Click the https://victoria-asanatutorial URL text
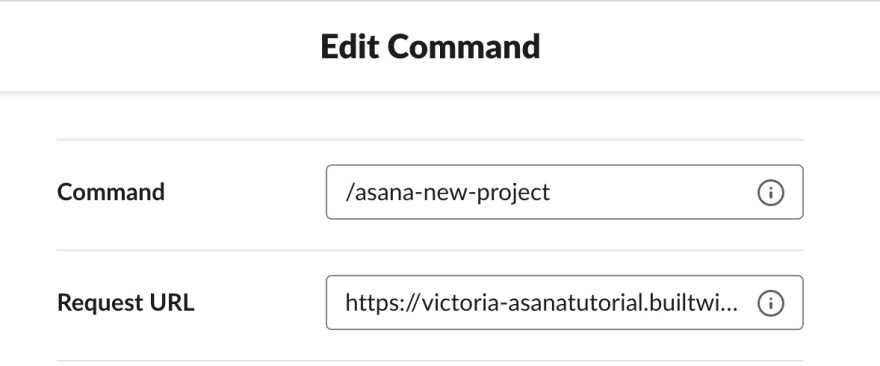880x366 pixels. click(x=541, y=303)
